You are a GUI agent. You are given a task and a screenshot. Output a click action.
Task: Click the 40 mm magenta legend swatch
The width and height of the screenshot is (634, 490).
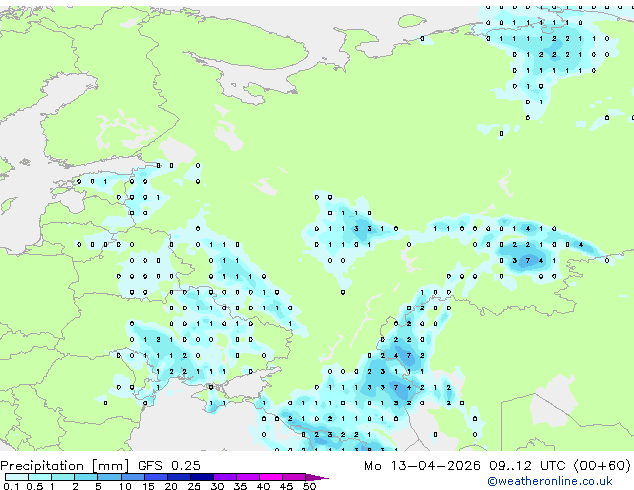point(271,477)
